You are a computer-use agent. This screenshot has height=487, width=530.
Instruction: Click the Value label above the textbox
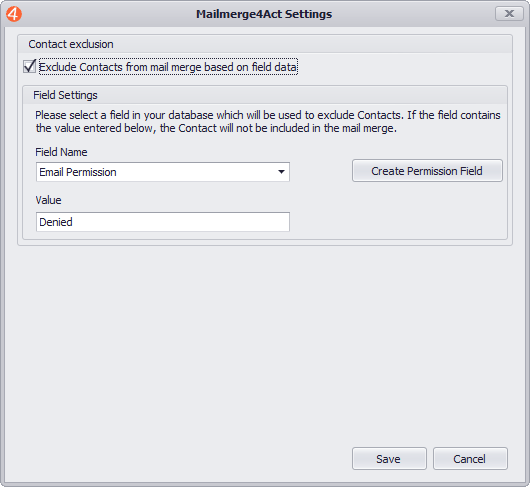[48, 200]
